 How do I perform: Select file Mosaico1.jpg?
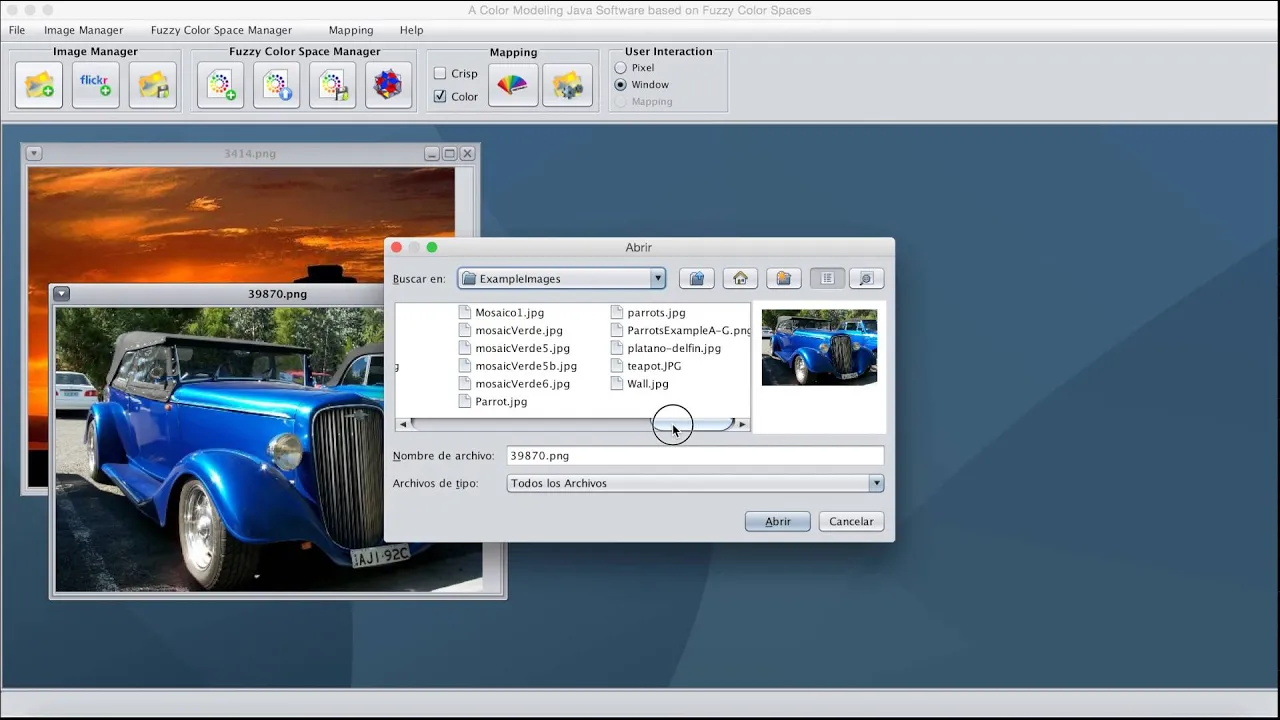(501, 313)
